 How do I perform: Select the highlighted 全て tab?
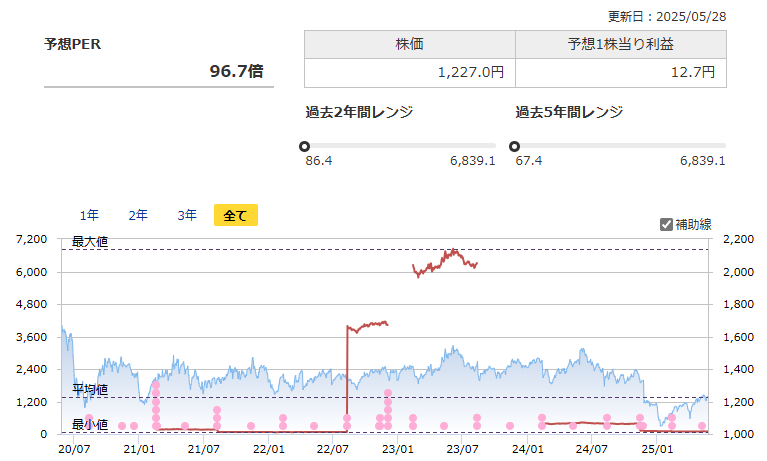(x=235, y=215)
